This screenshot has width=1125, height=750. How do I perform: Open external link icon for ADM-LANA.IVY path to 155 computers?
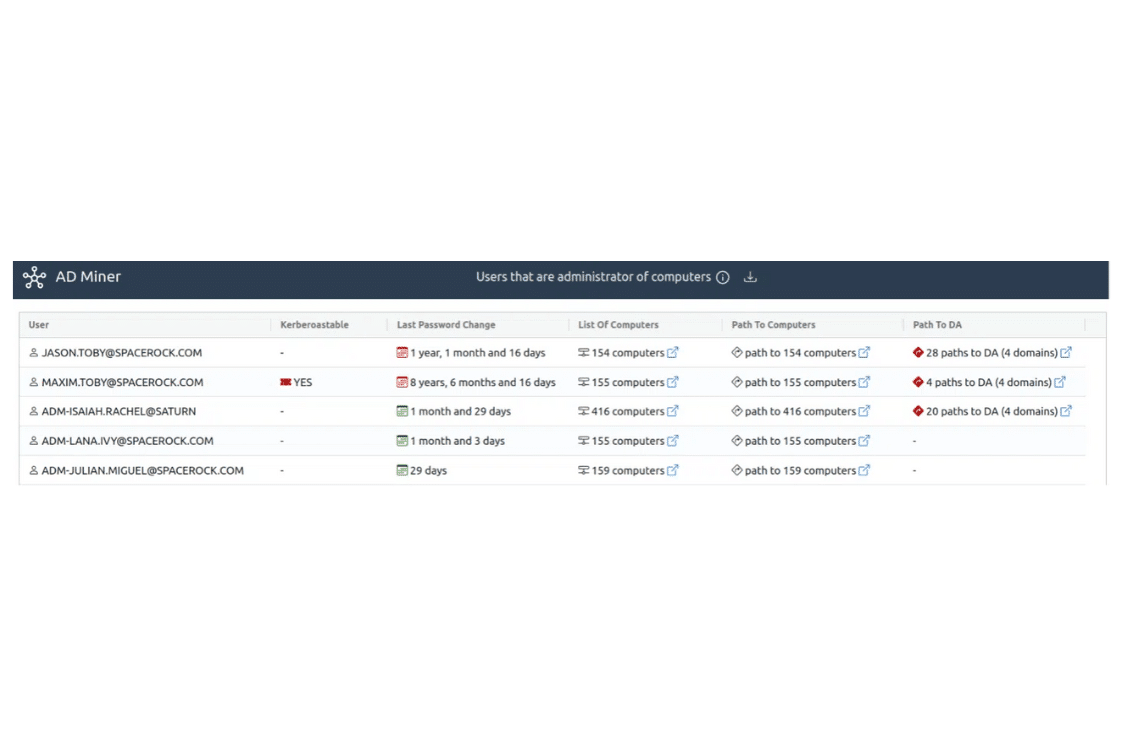point(864,441)
